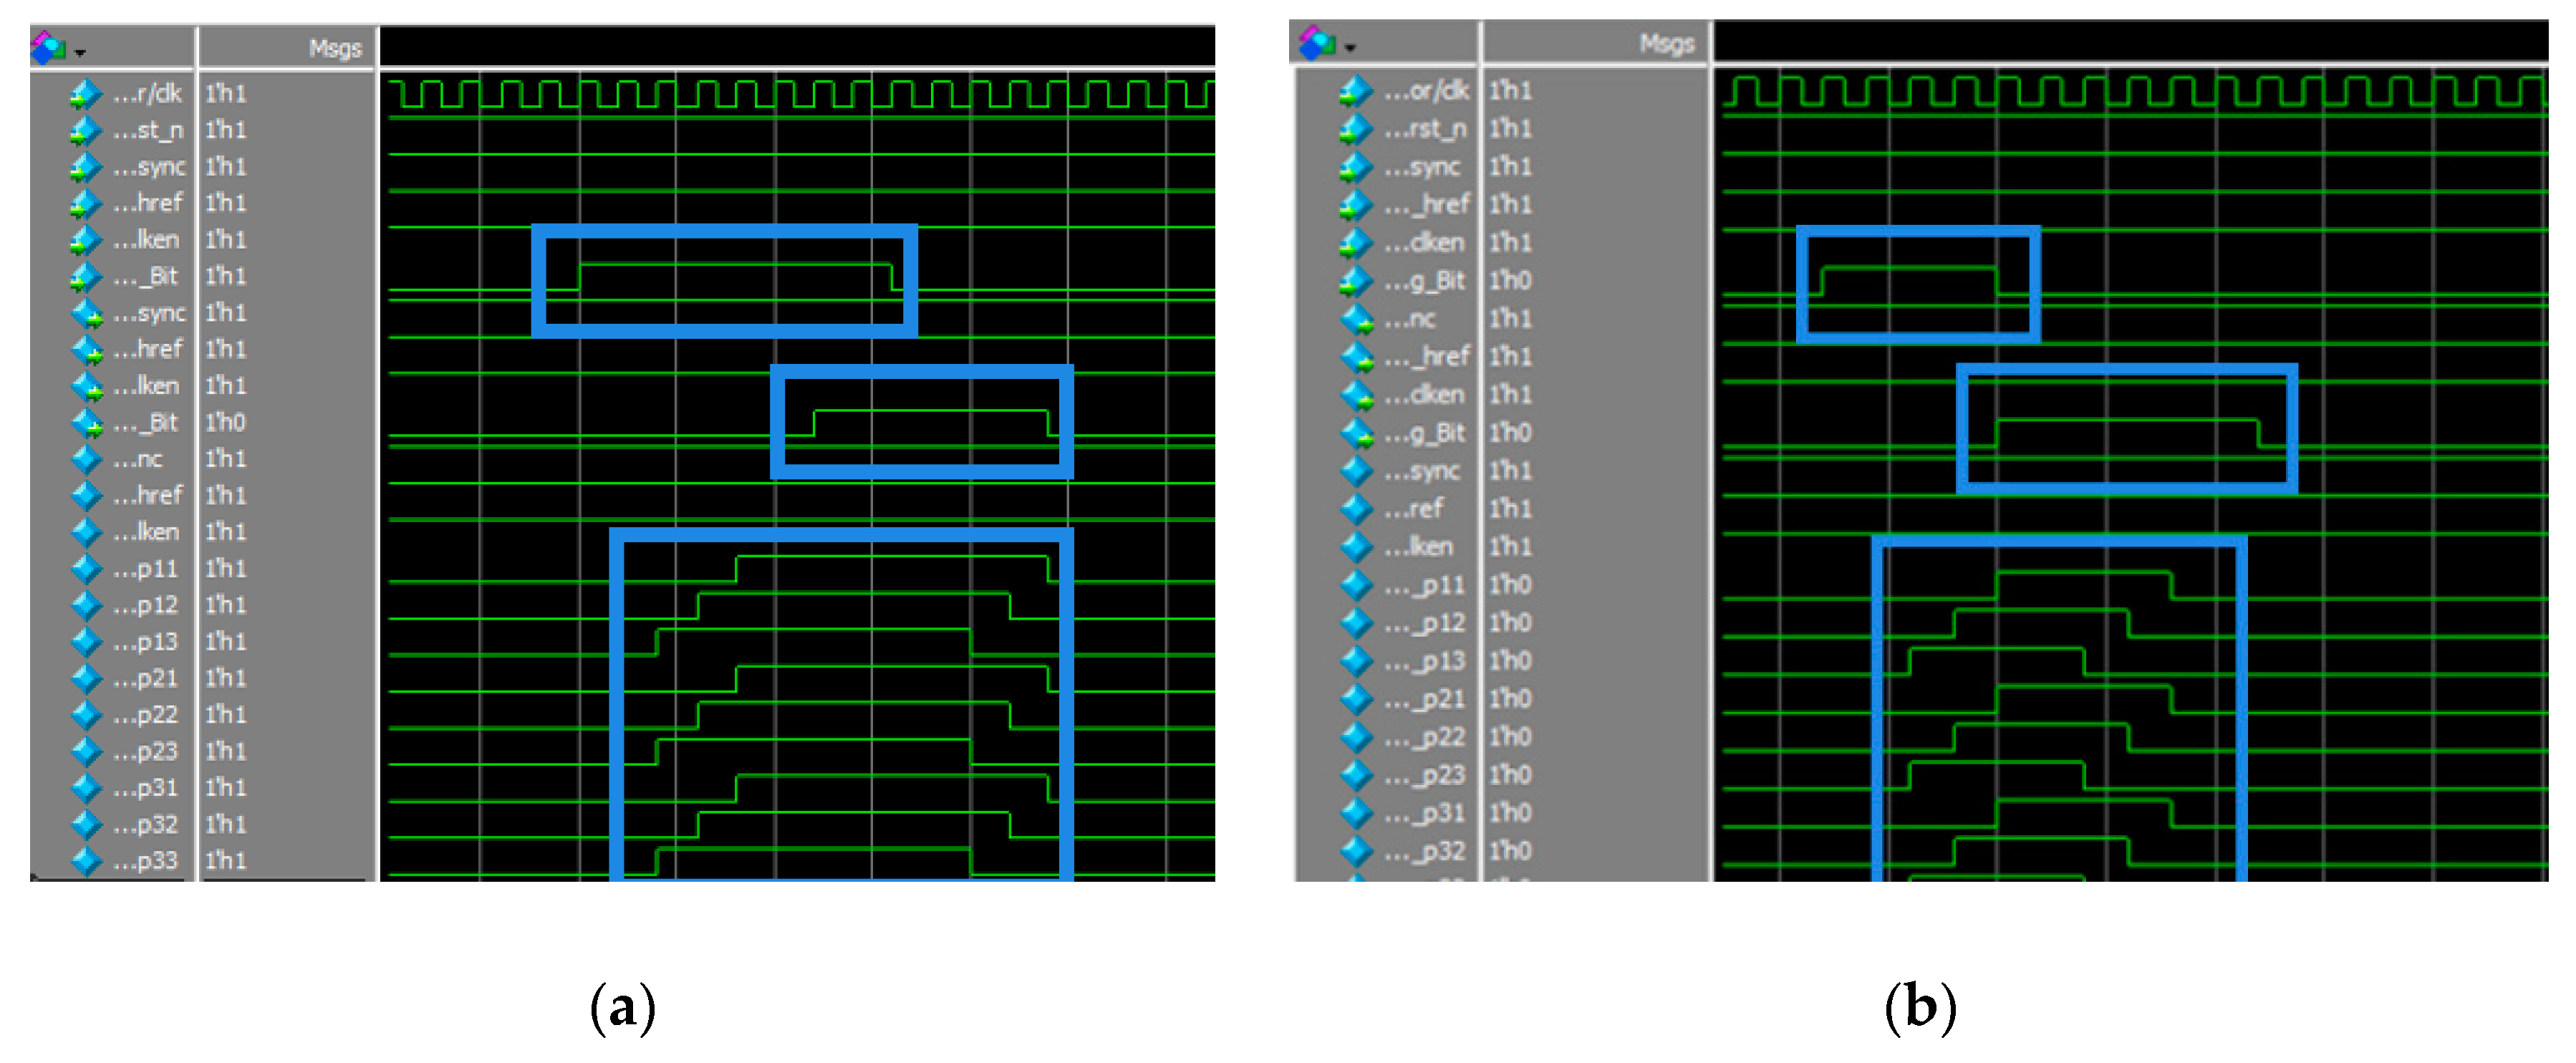Select the ..._p21 signal name
Viewport: 2576px width, 1063px height.
(1425, 699)
